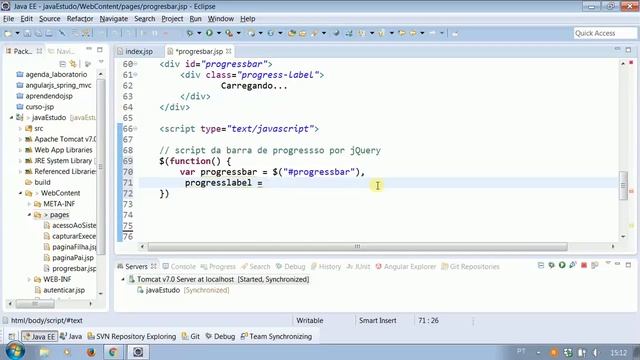Viewport: 640px width, 360px height.
Task: Collapse the WebContent folder node
Action: [x=20, y=193]
